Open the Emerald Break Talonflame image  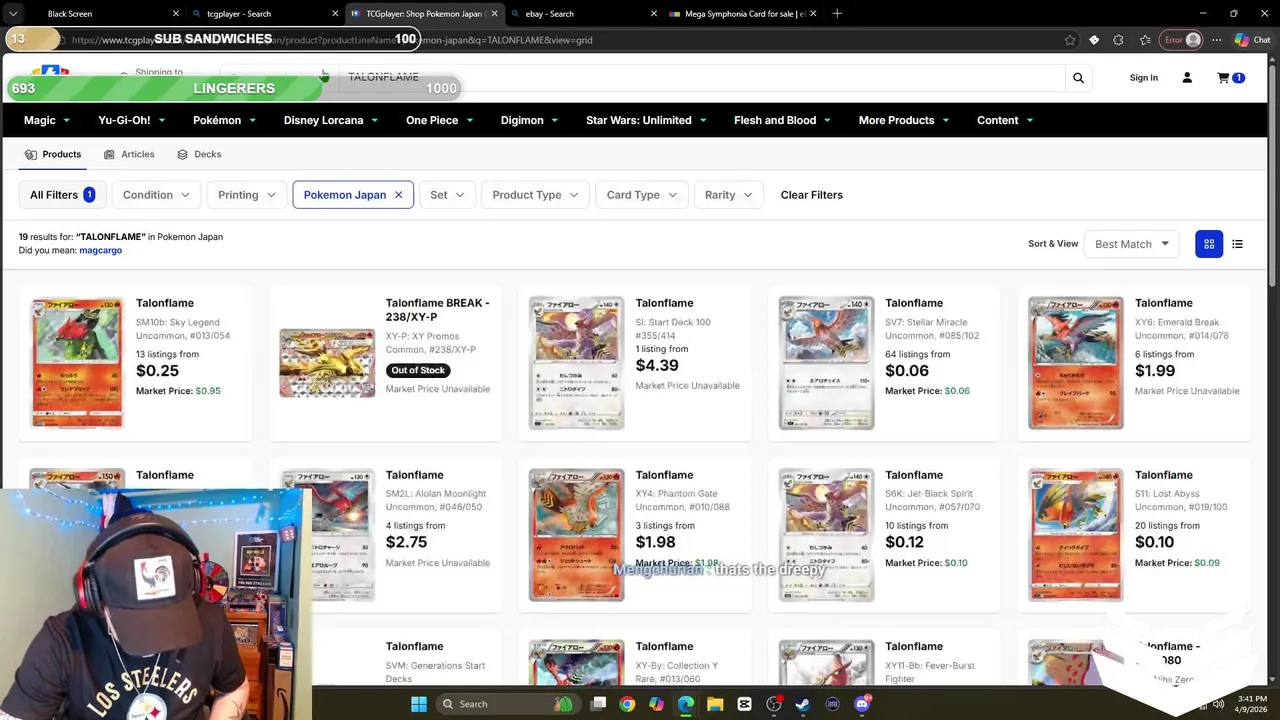click(x=1076, y=362)
